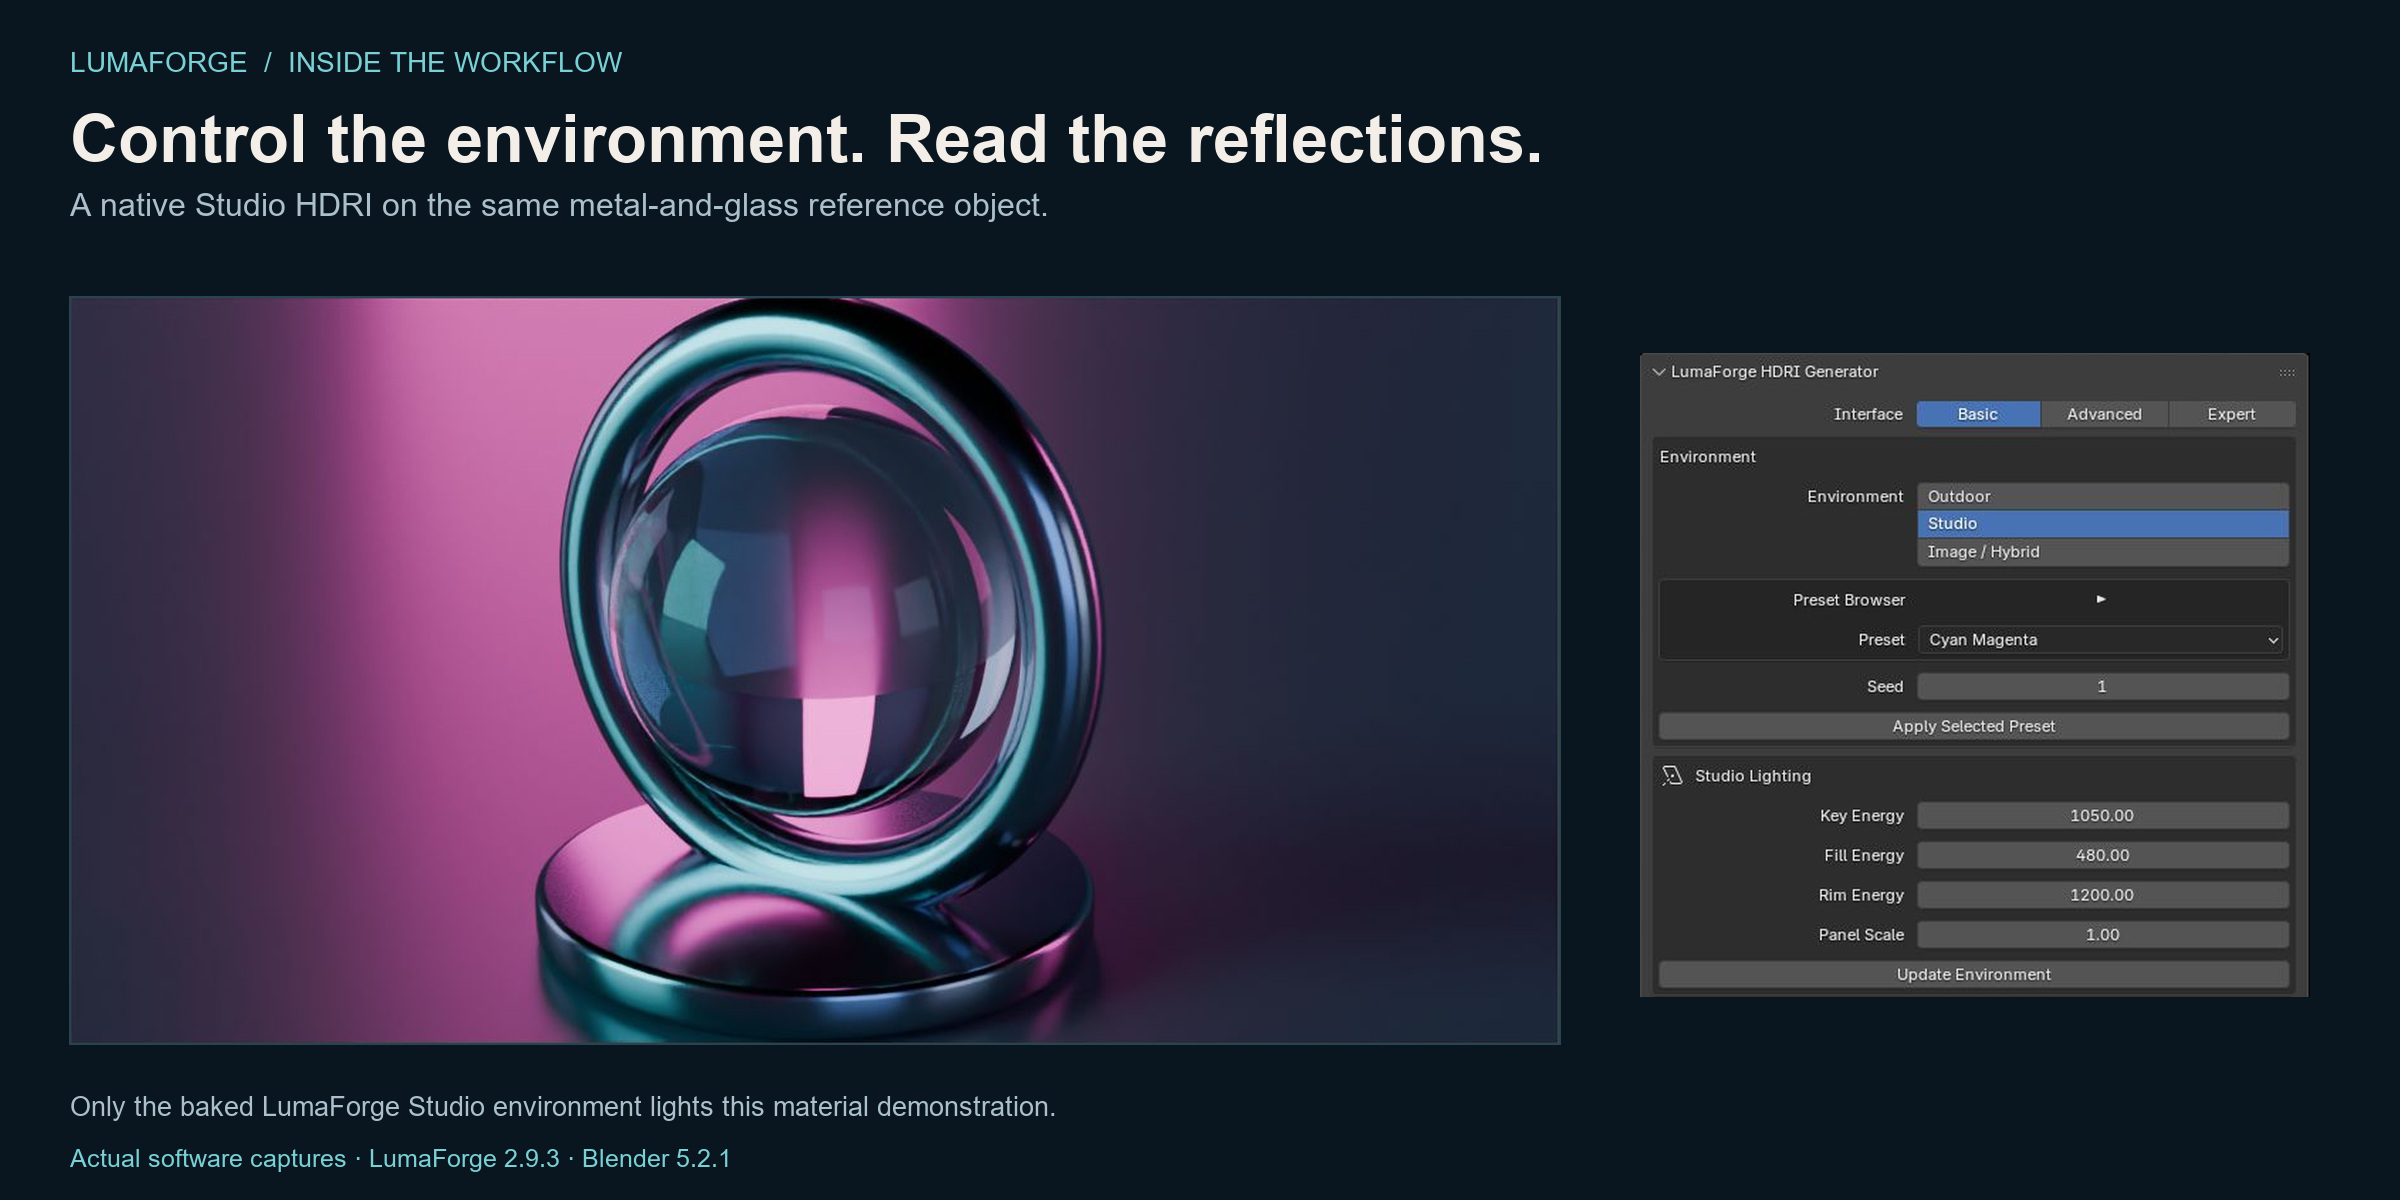Click the 'Actual software captures' footer text

(208, 1159)
